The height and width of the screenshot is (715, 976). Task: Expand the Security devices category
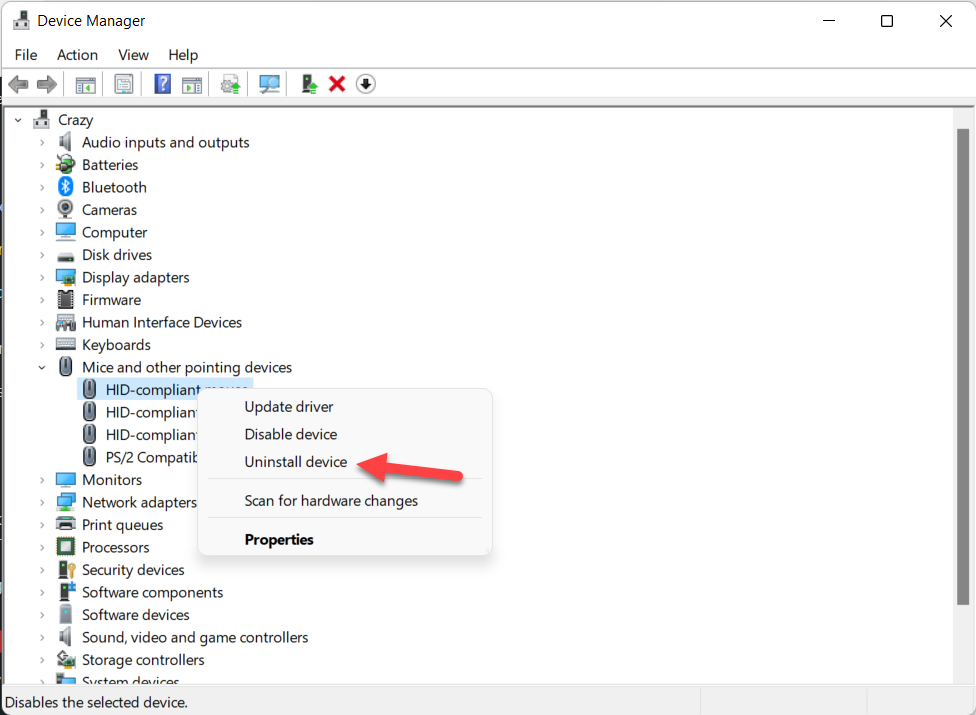(x=42, y=570)
